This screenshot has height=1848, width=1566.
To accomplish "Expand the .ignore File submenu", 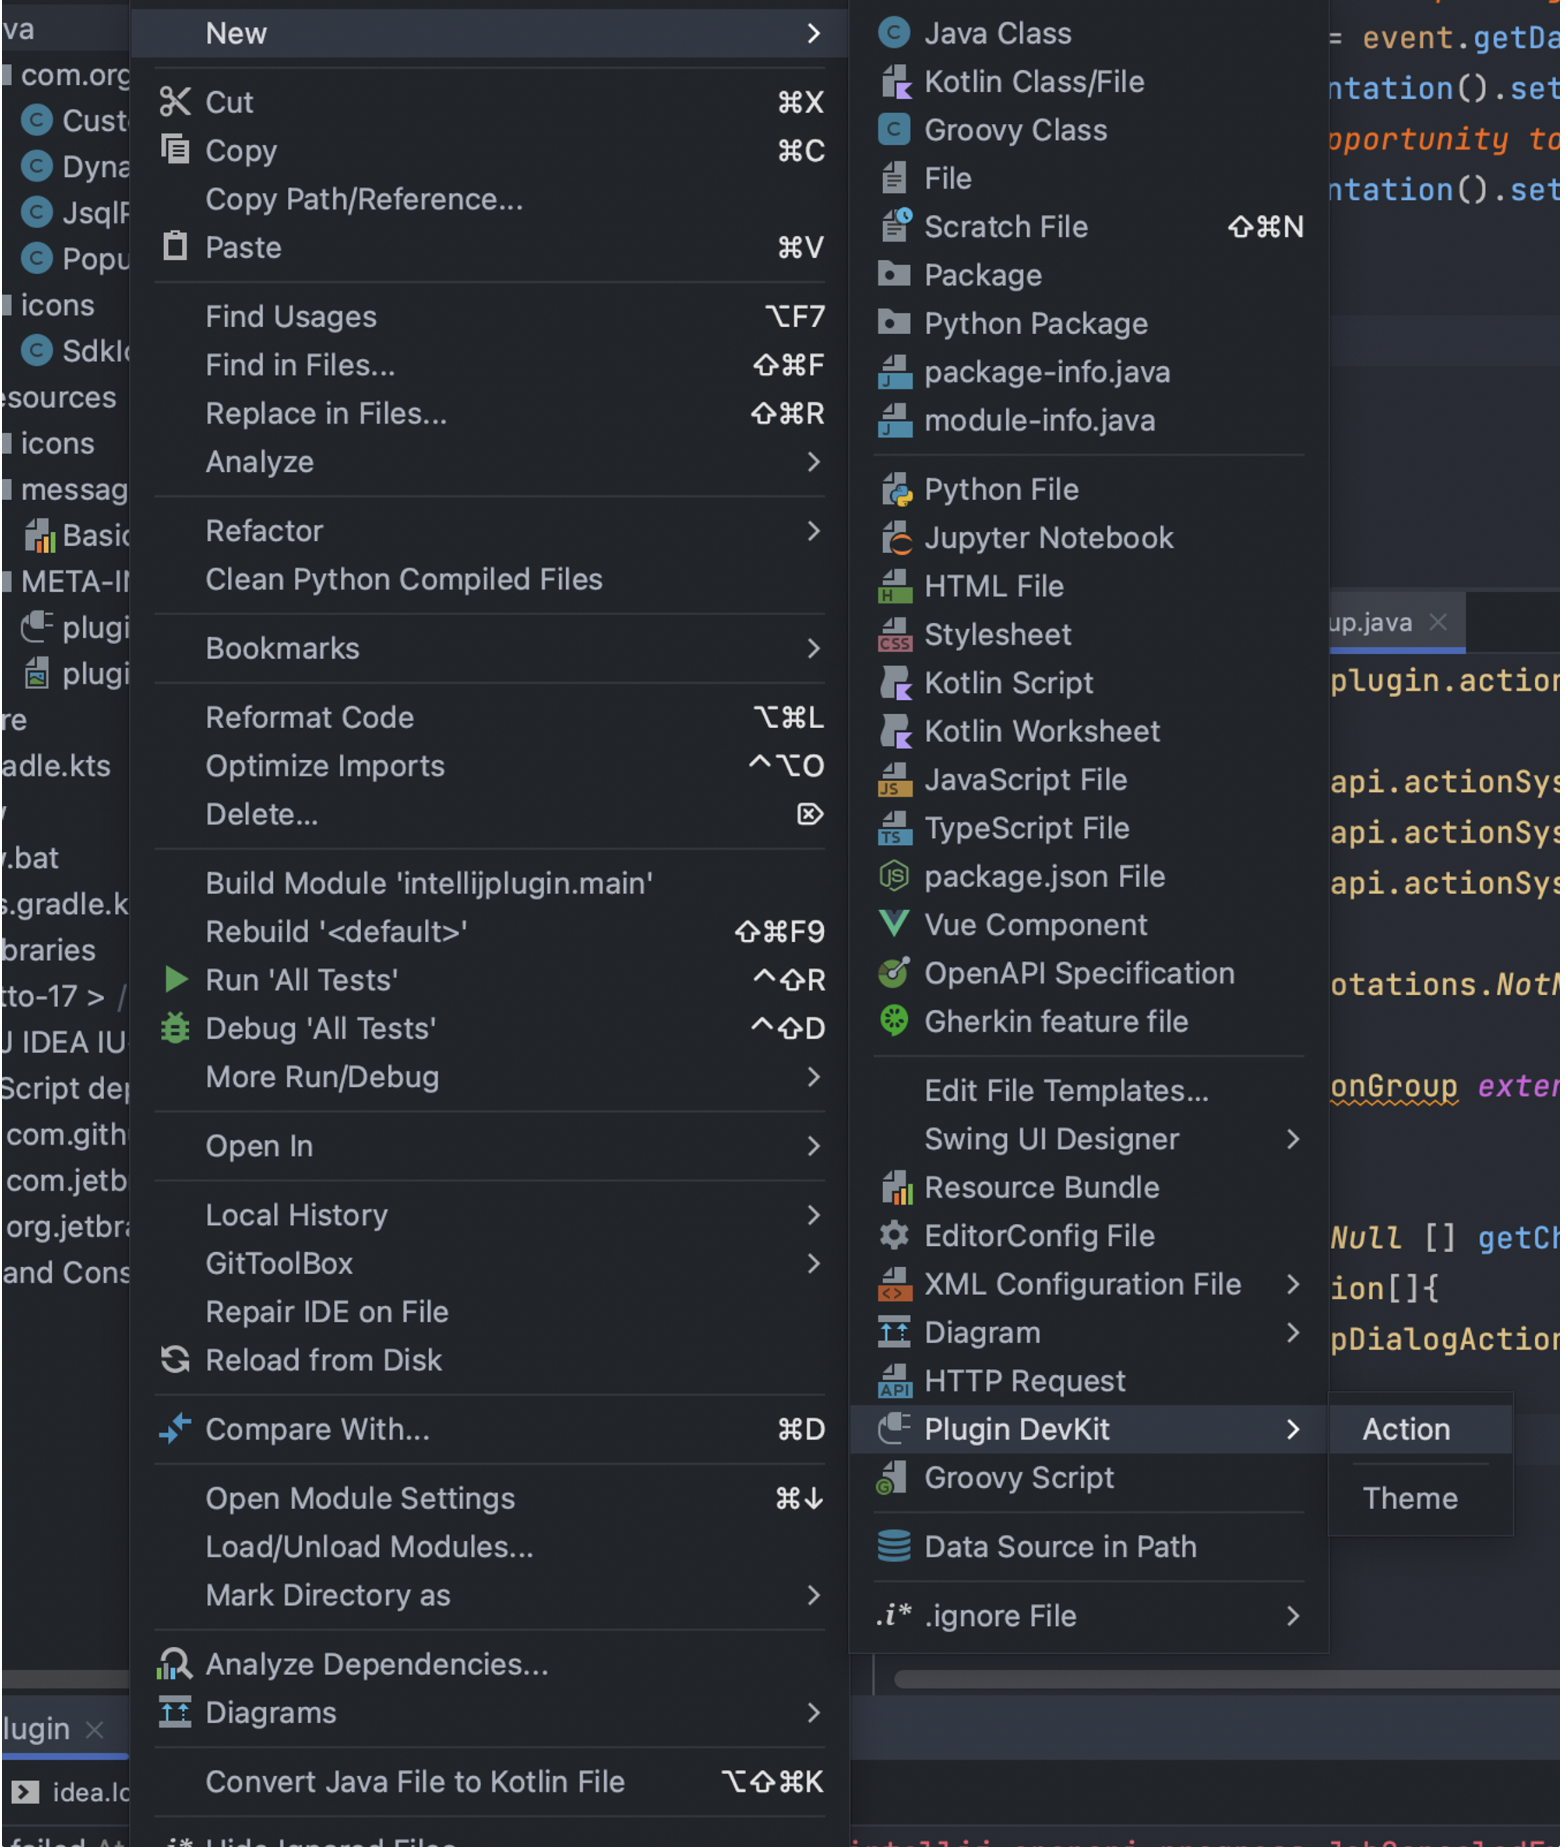I will [x=1089, y=1616].
